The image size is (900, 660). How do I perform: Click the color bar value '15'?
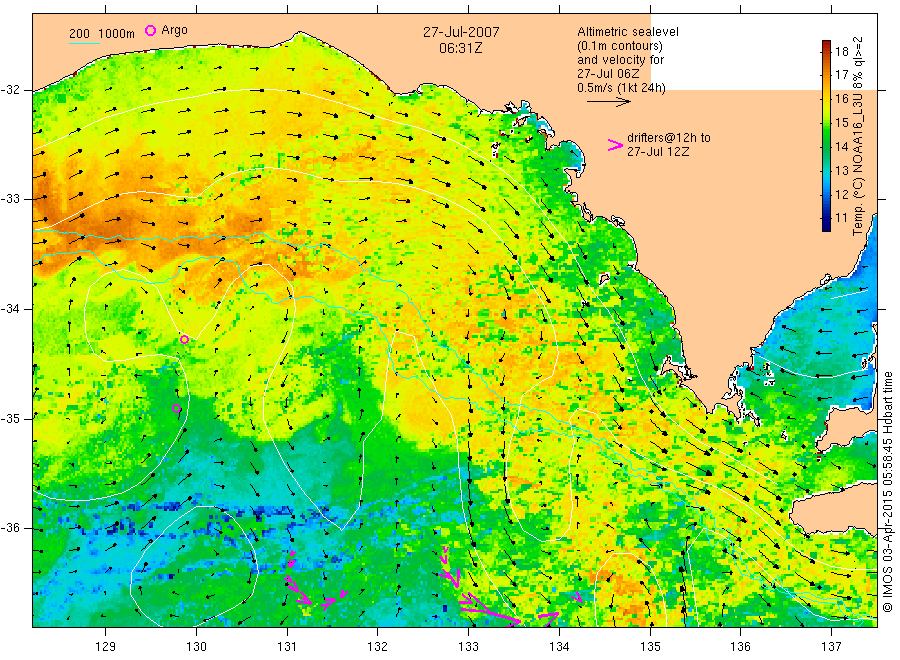841,123
